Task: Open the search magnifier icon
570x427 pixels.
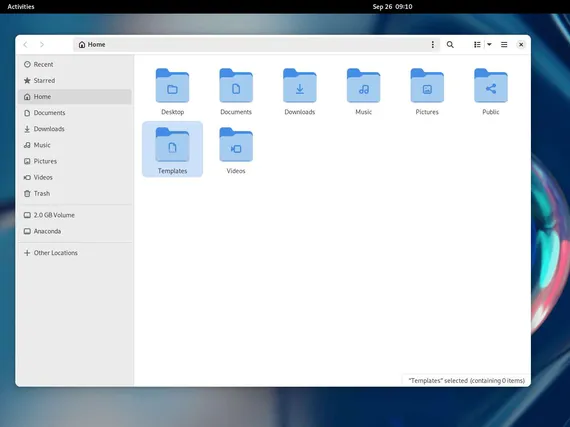Action: 450,44
